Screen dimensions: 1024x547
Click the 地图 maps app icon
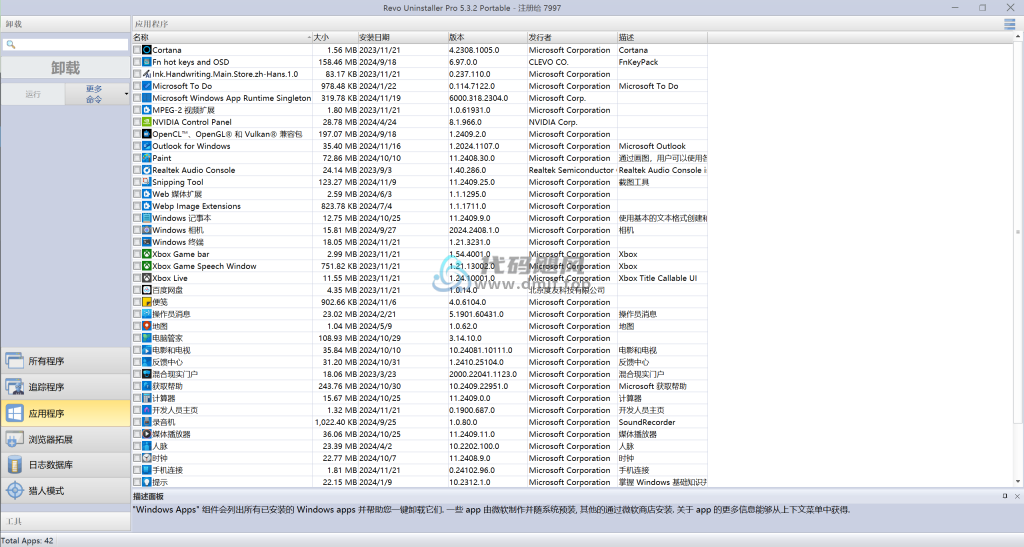tap(147, 326)
